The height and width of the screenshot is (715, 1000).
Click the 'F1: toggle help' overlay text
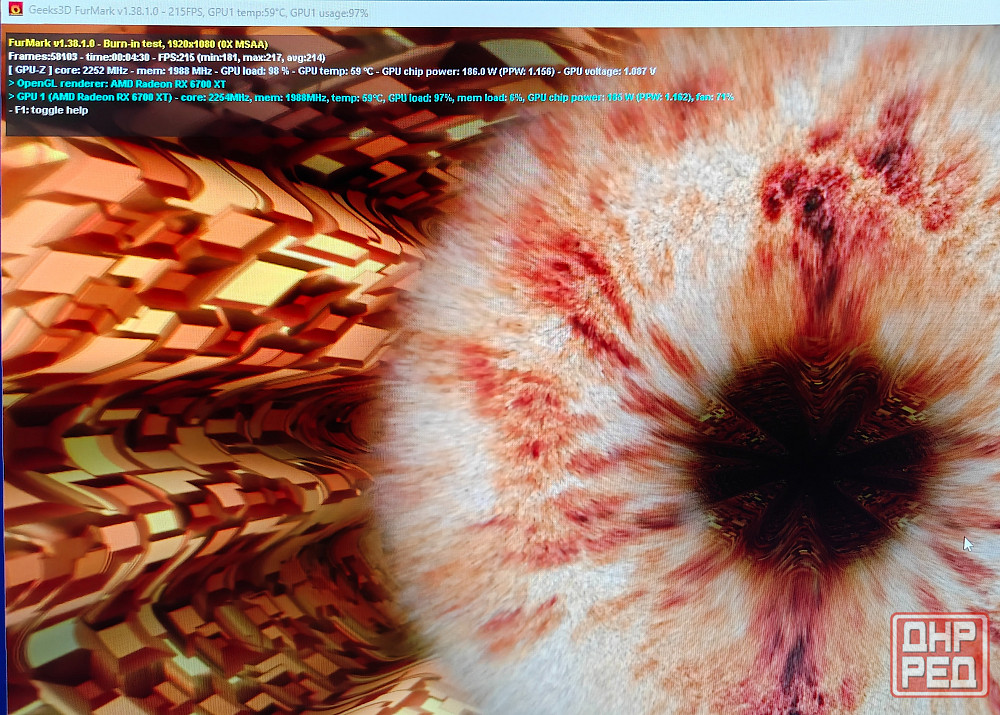click(51, 110)
